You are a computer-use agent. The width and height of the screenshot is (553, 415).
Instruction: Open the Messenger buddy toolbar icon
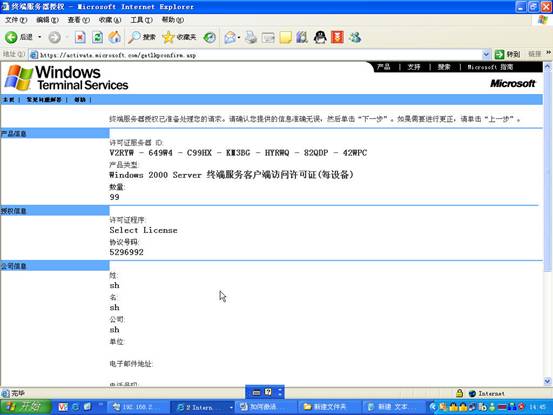pos(355,37)
